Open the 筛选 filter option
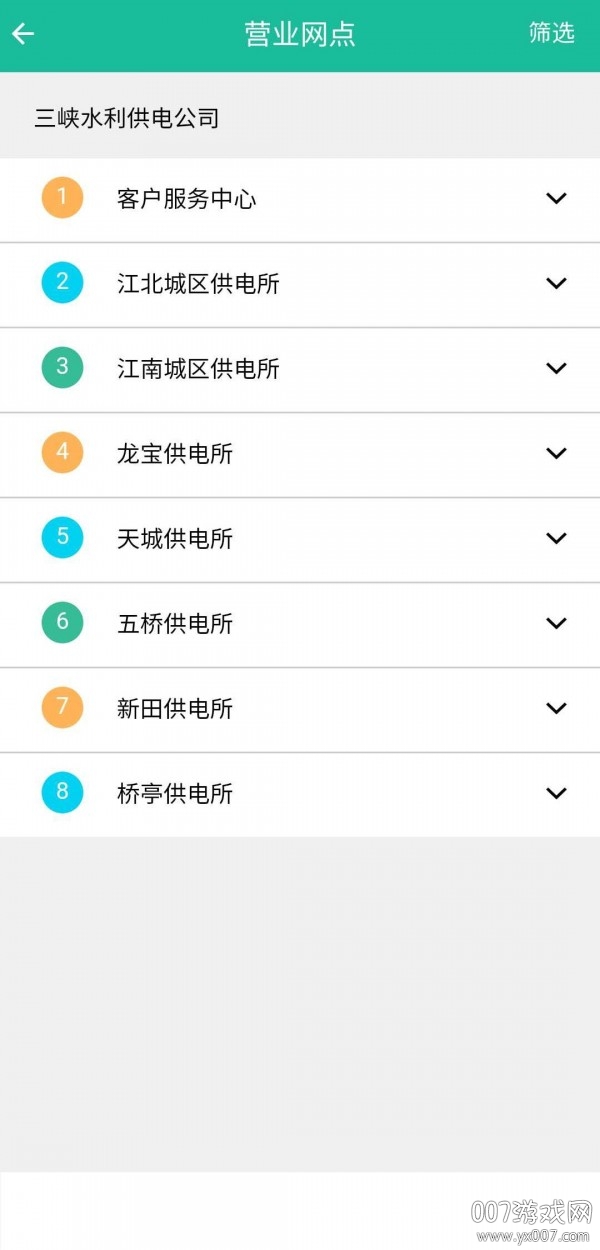This screenshot has width=600, height=1250. (x=552, y=33)
